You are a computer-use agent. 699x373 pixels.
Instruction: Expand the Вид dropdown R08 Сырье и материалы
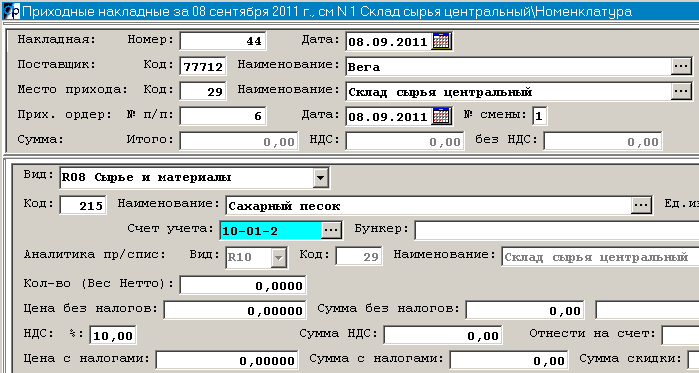click(x=320, y=177)
